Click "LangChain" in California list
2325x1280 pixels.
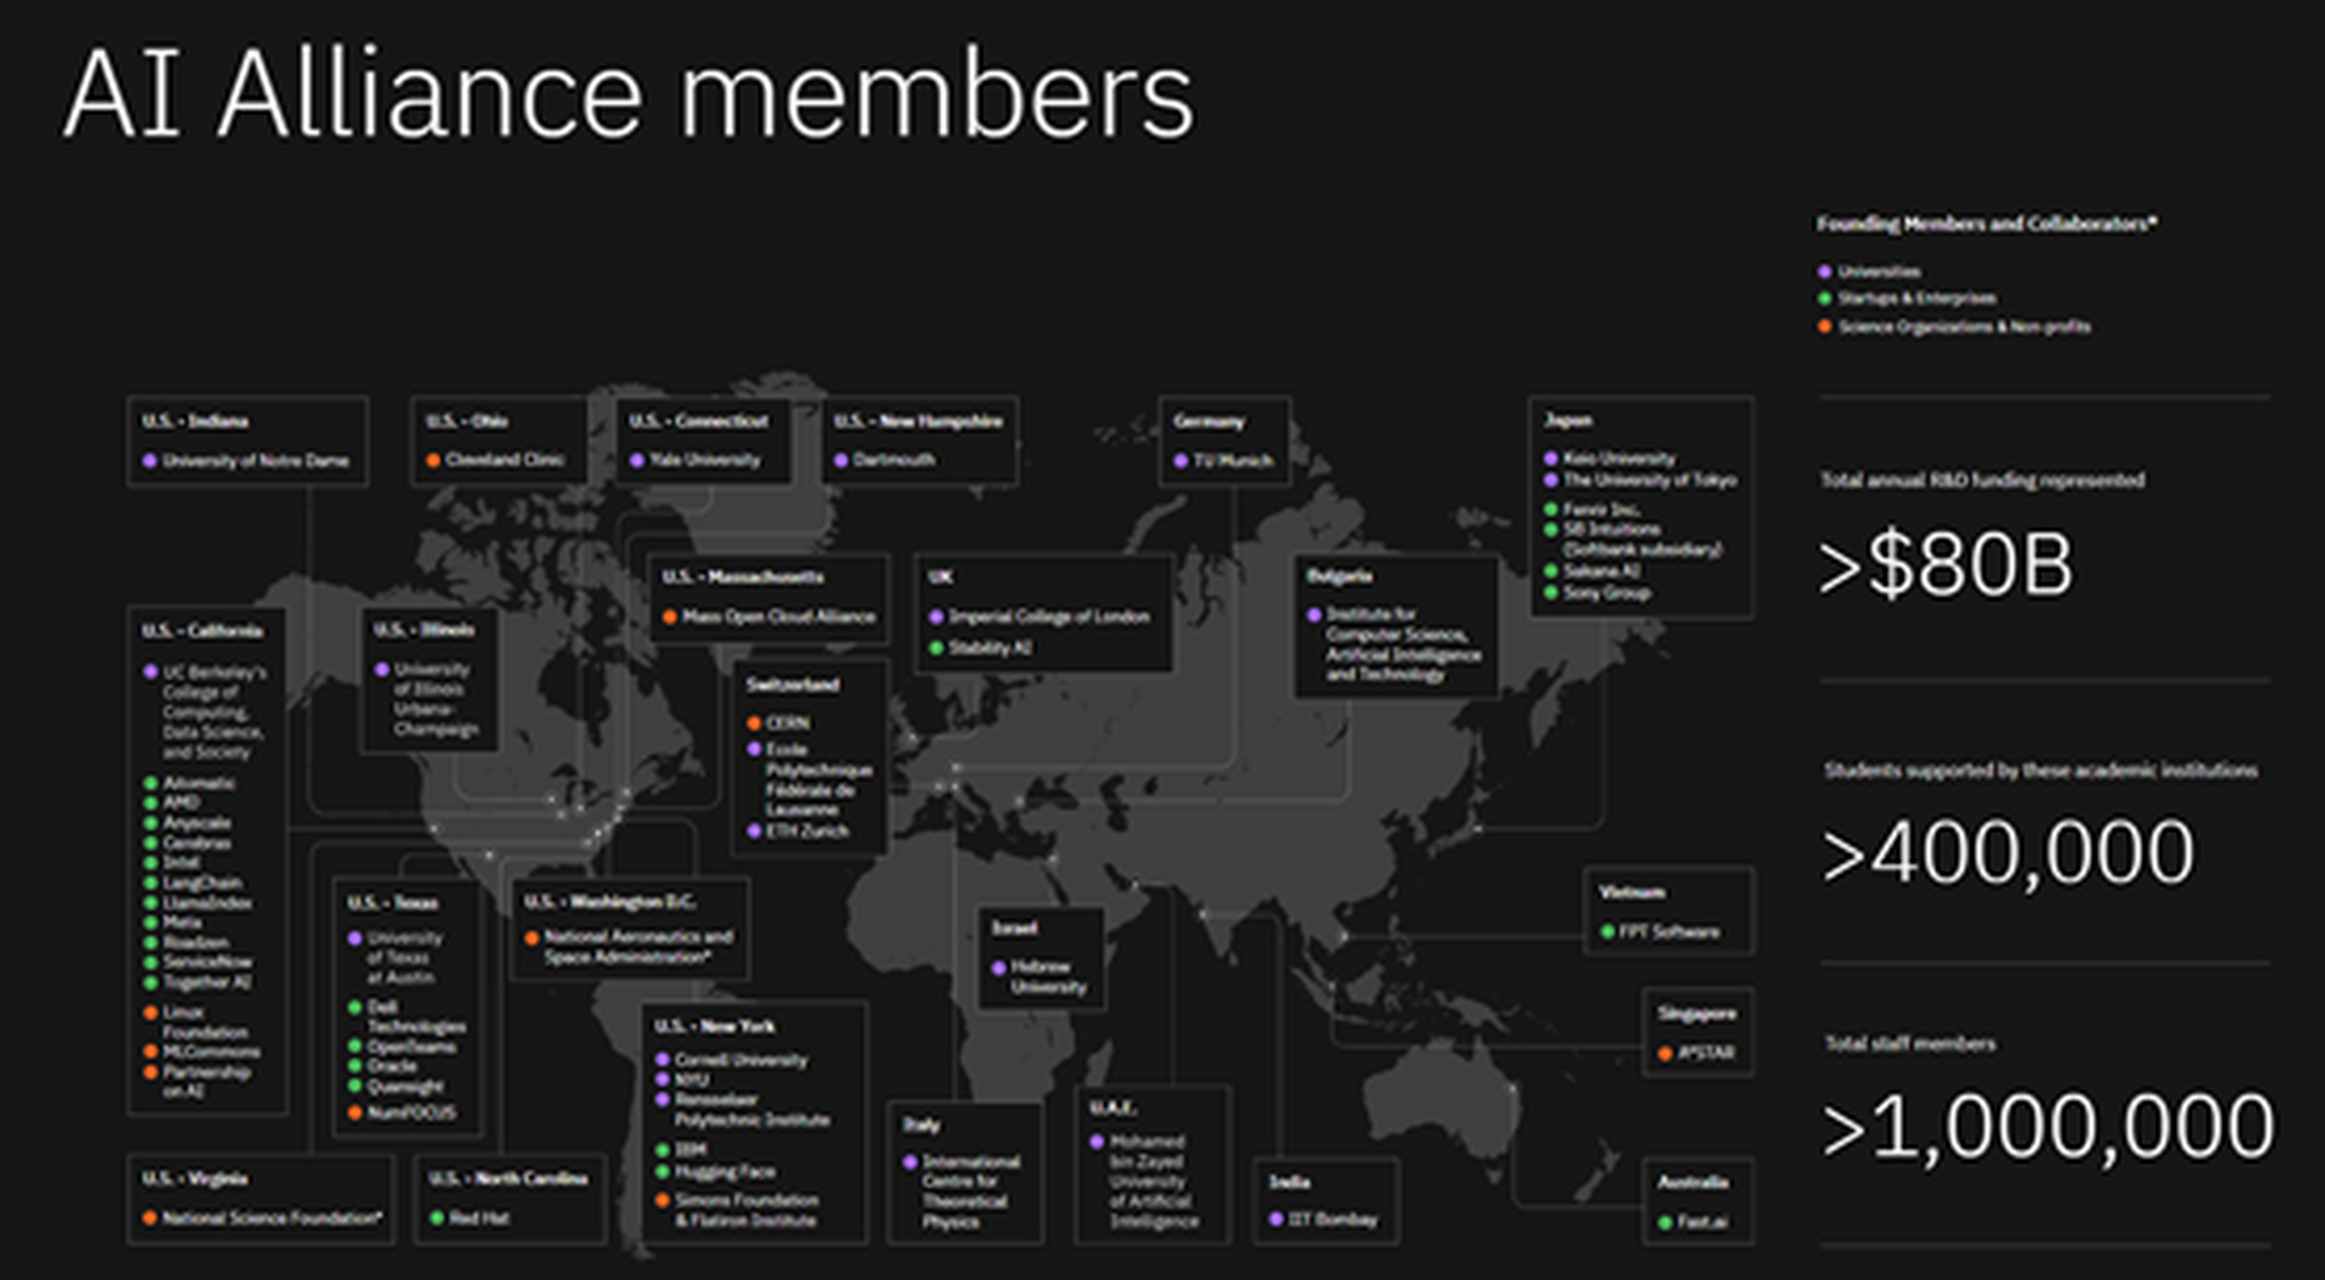(x=203, y=883)
